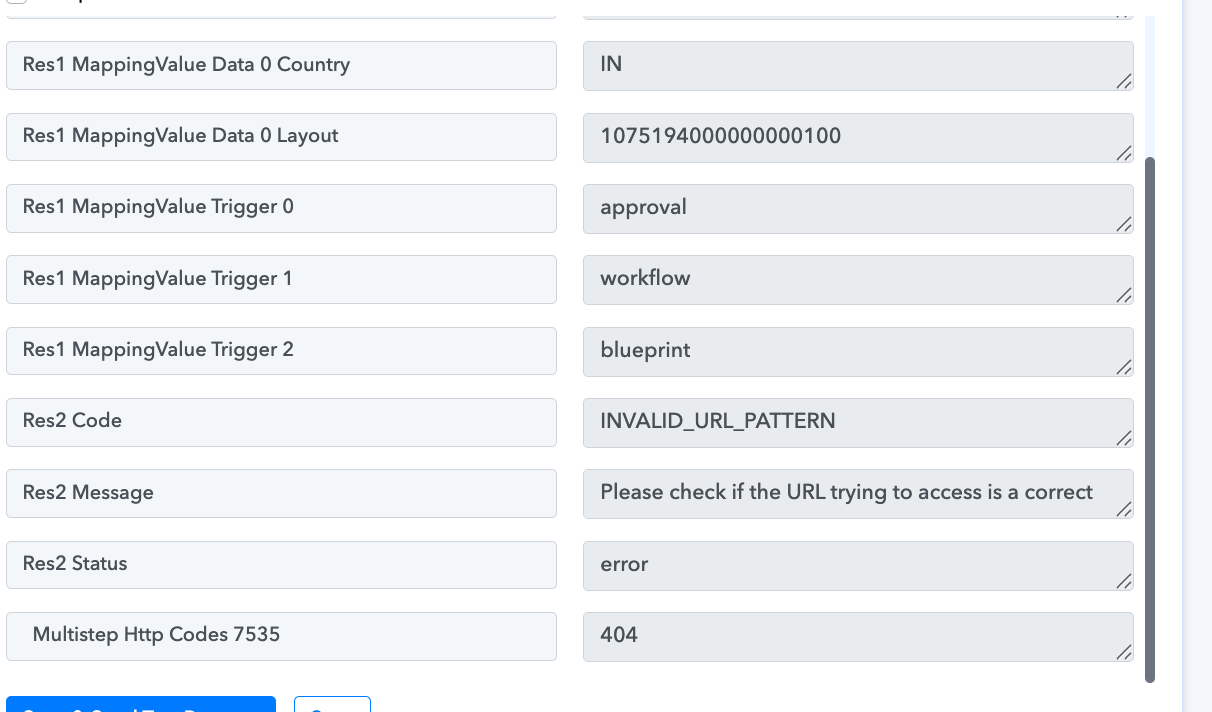
Task: Select the approval trigger value box
Action: tap(857, 208)
